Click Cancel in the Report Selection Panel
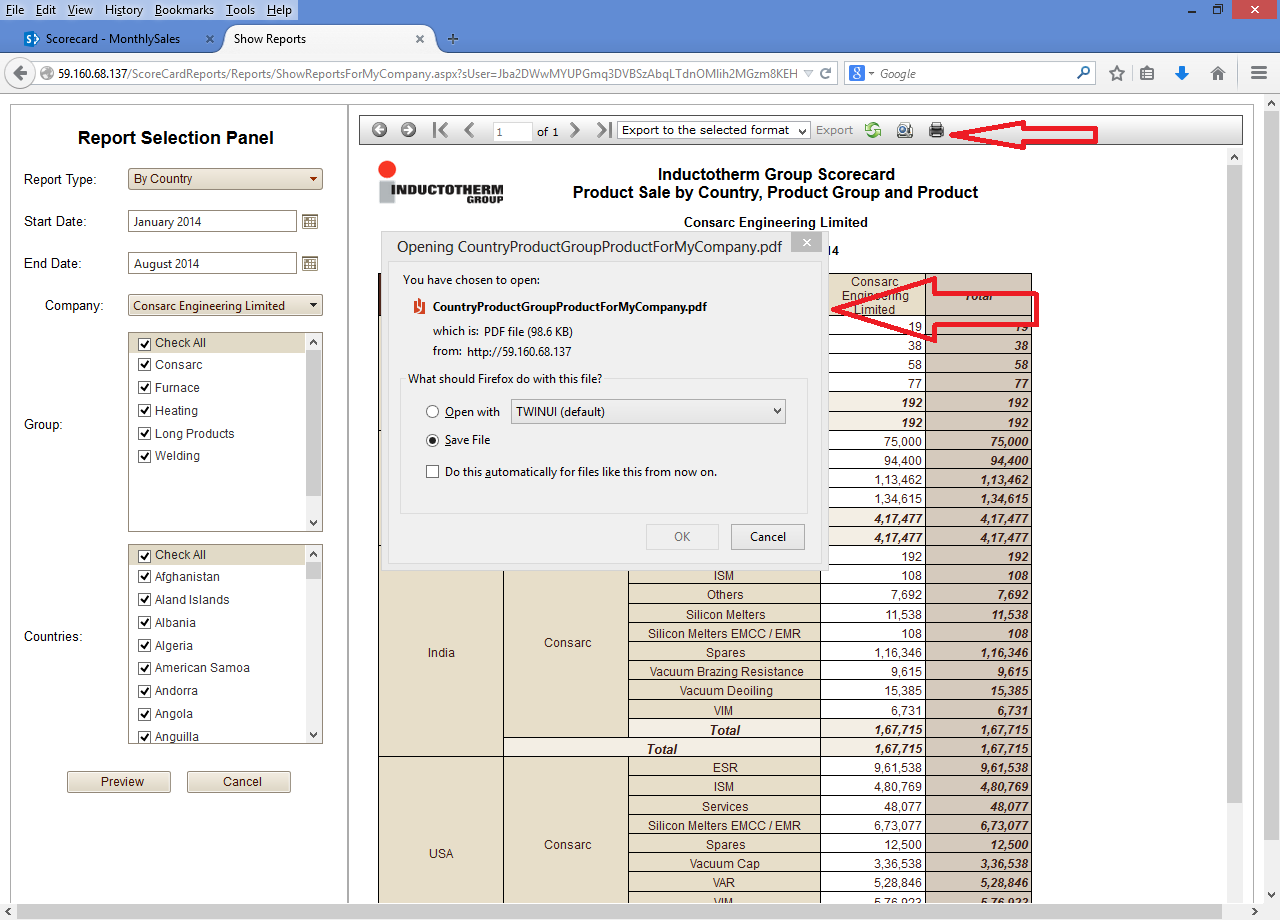 pyautogui.click(x=239, y=782)
